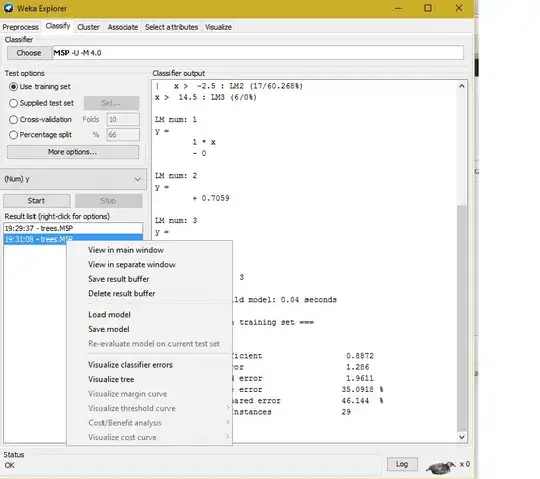
Task: Select the Percentage split radio button
Action: [13, 135]
